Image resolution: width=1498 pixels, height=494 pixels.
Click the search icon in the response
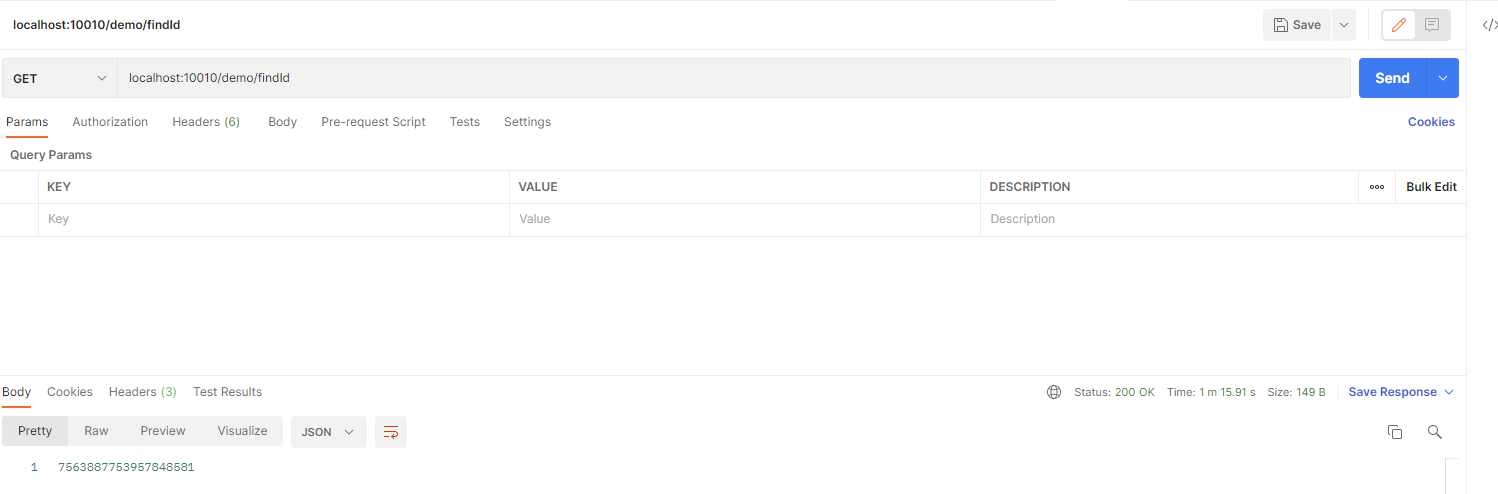(1434, 432)
